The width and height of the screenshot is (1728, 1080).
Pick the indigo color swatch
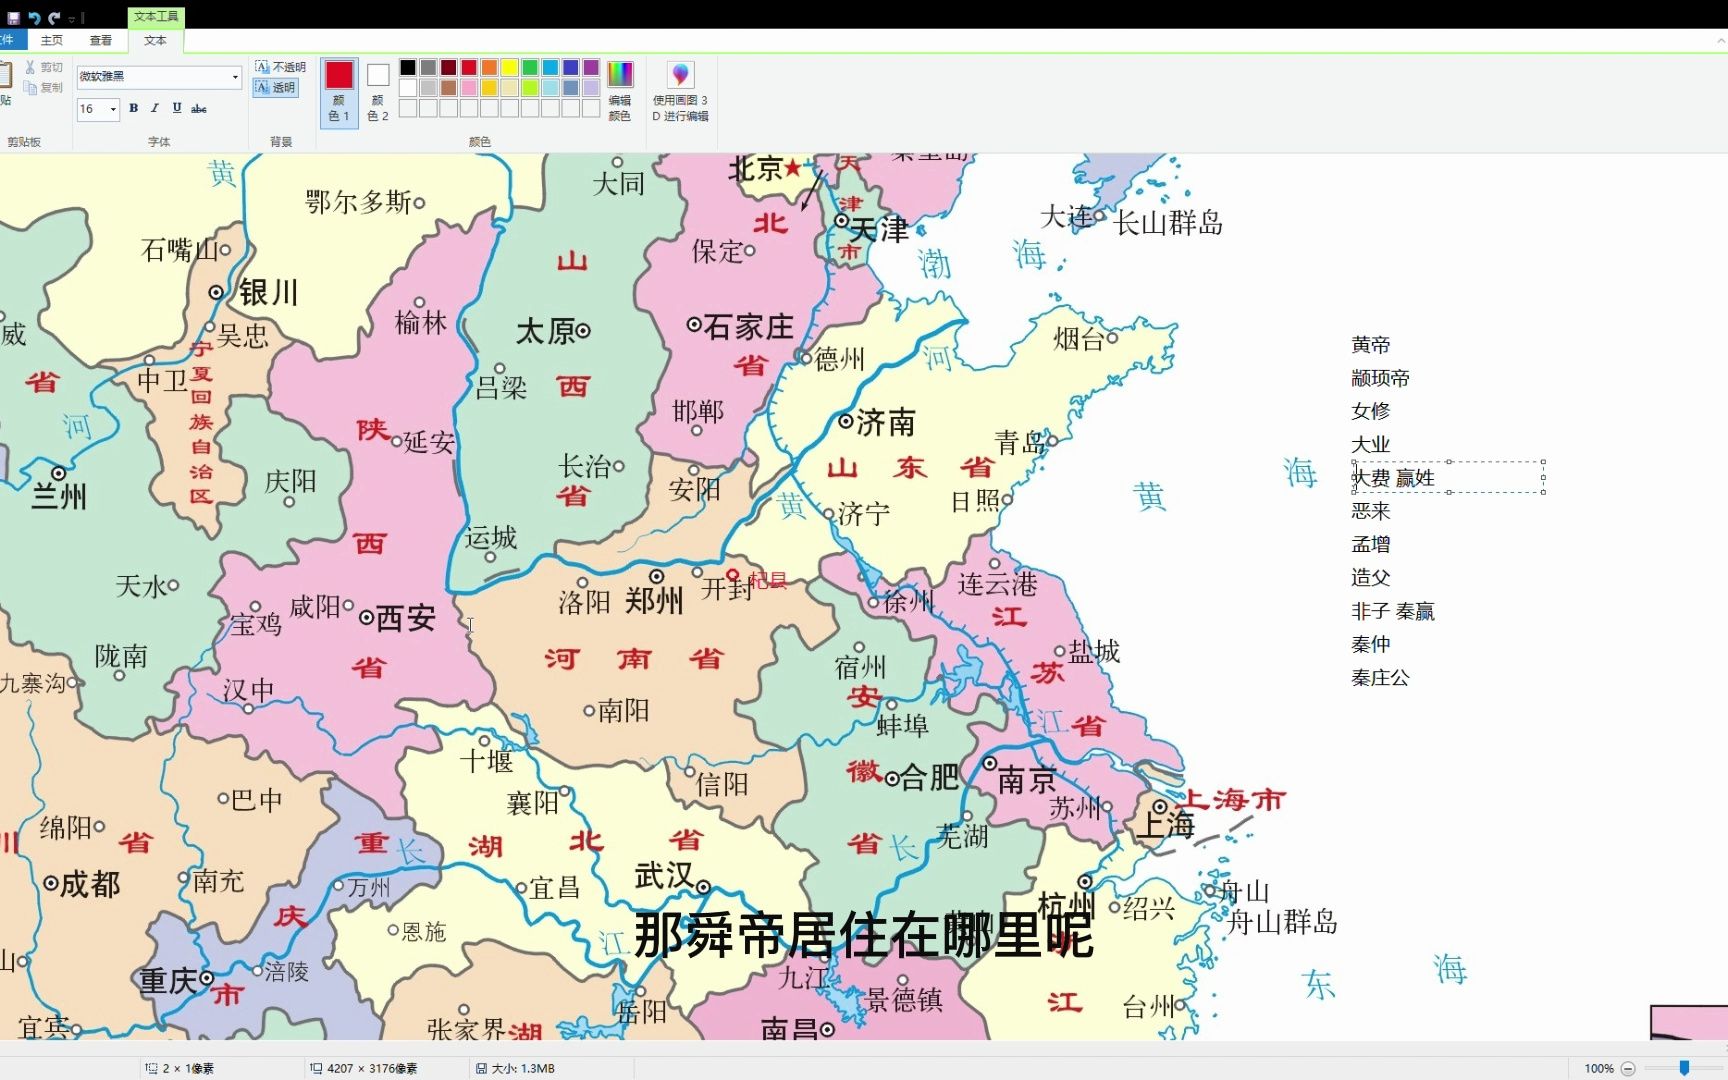point(571,67)
